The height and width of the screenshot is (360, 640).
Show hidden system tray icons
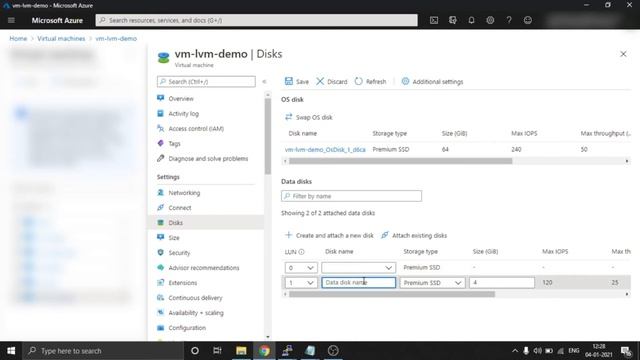[515, 351]
